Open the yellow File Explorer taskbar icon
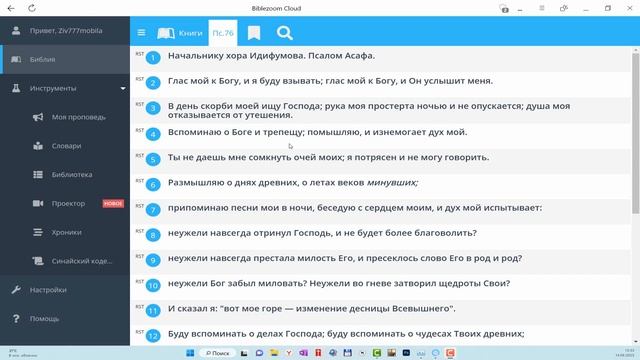640x360 pixels. (x=274, y=353)
